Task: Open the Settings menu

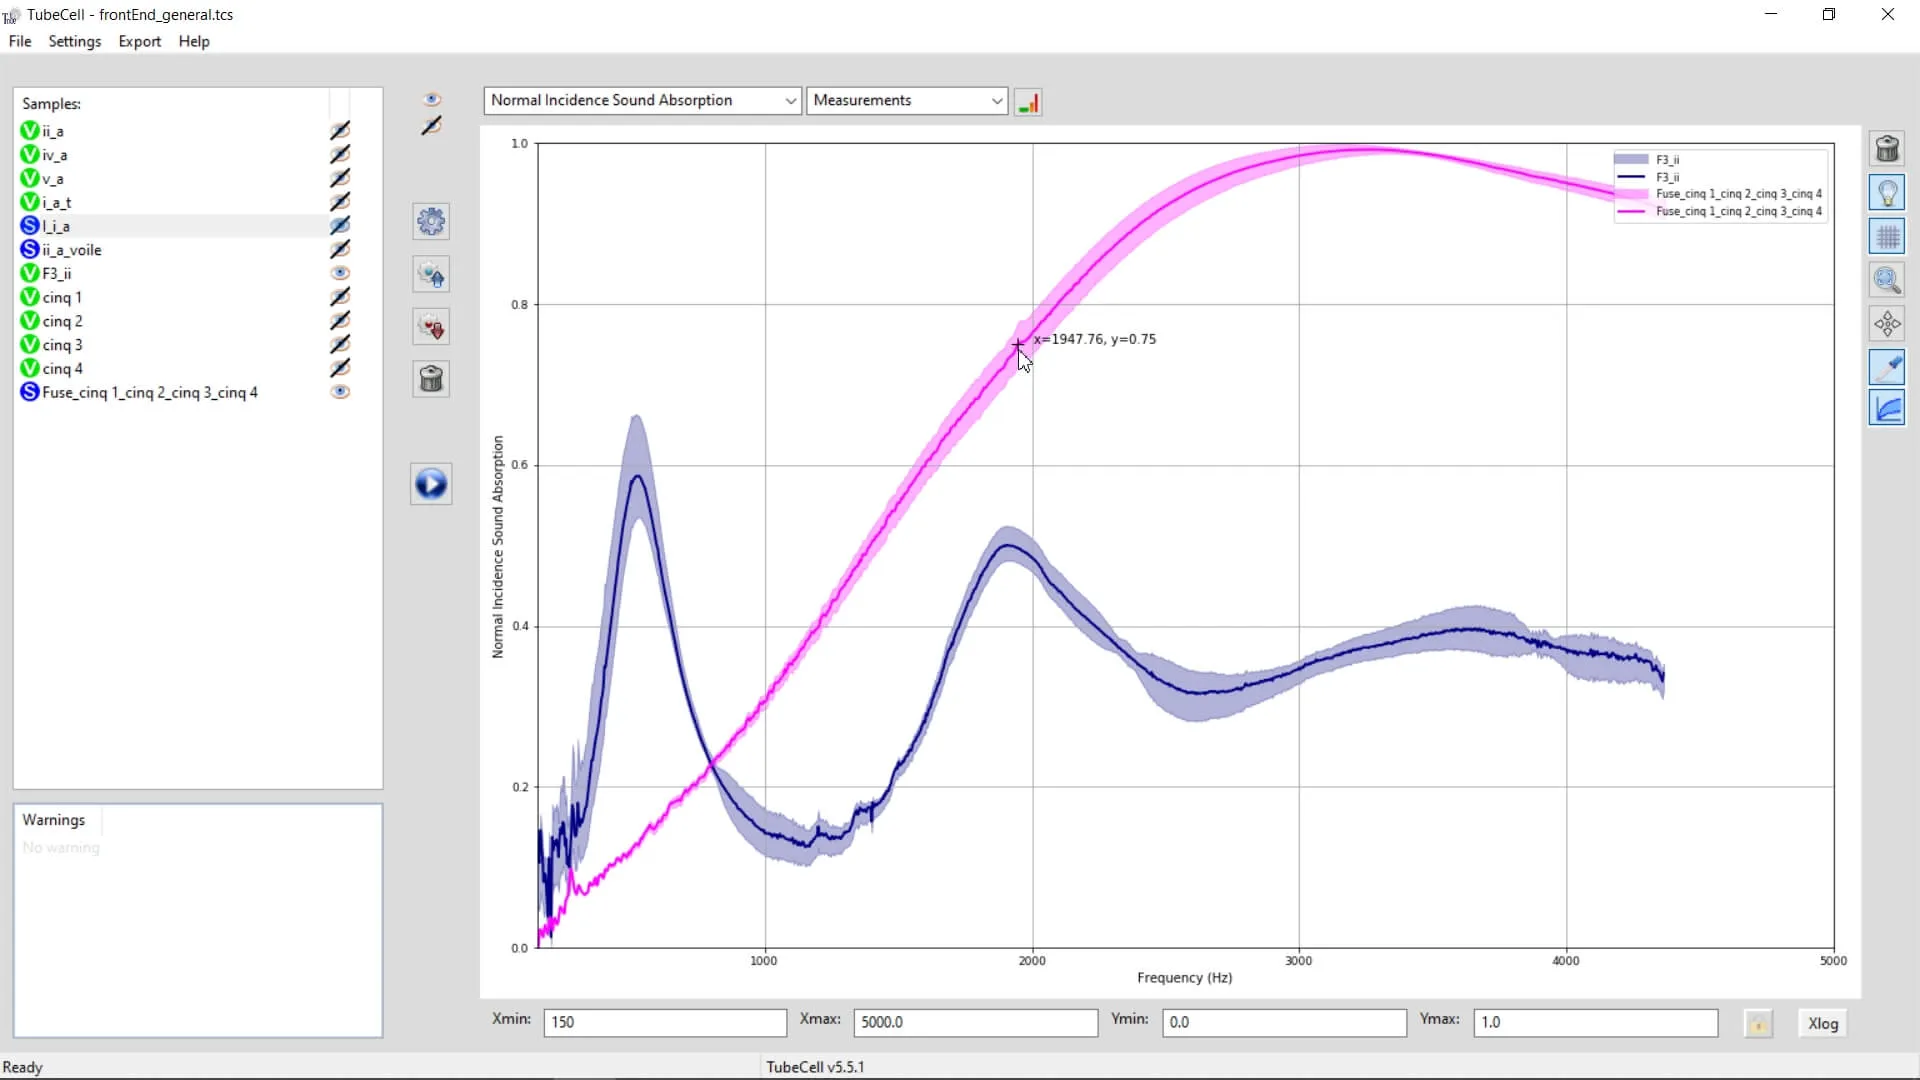Action: [74, 41]
